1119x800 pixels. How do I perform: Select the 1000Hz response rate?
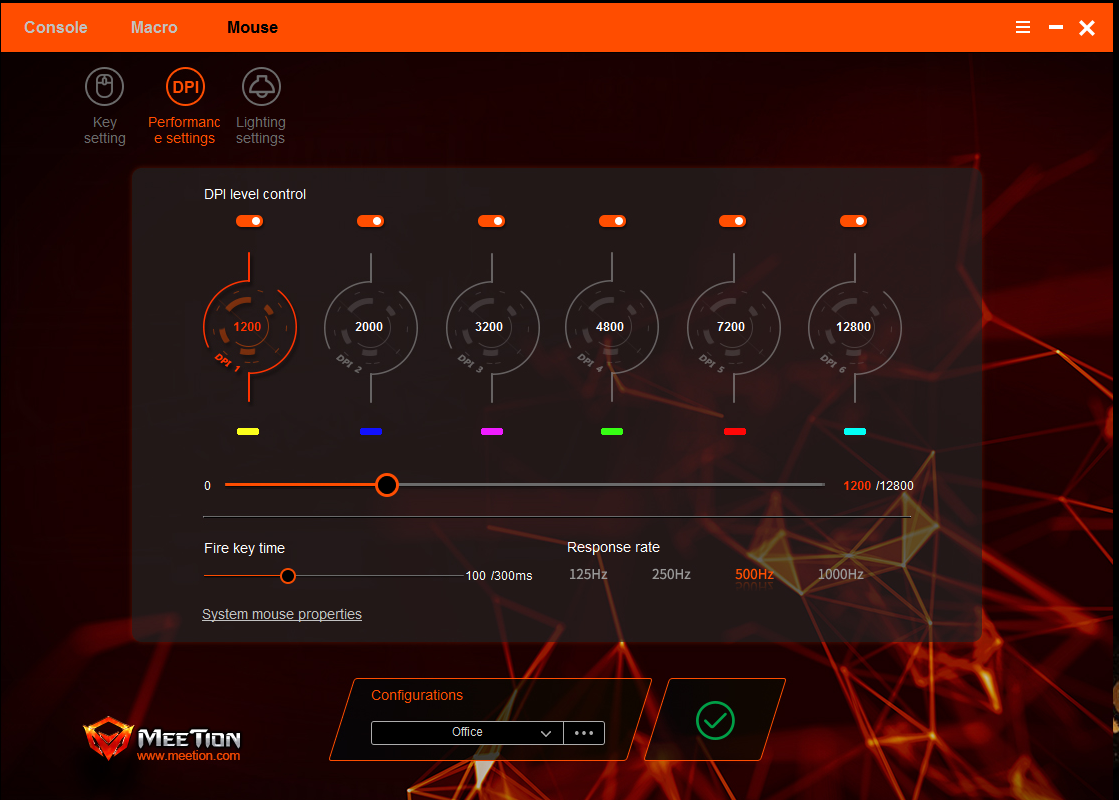click(x=840, y=574)
